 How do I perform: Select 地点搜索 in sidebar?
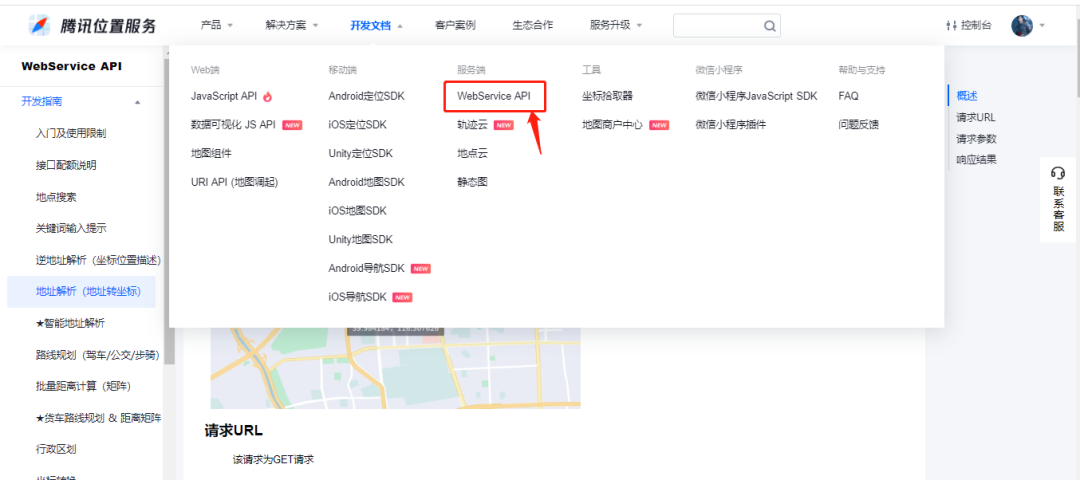click(56, 197)
